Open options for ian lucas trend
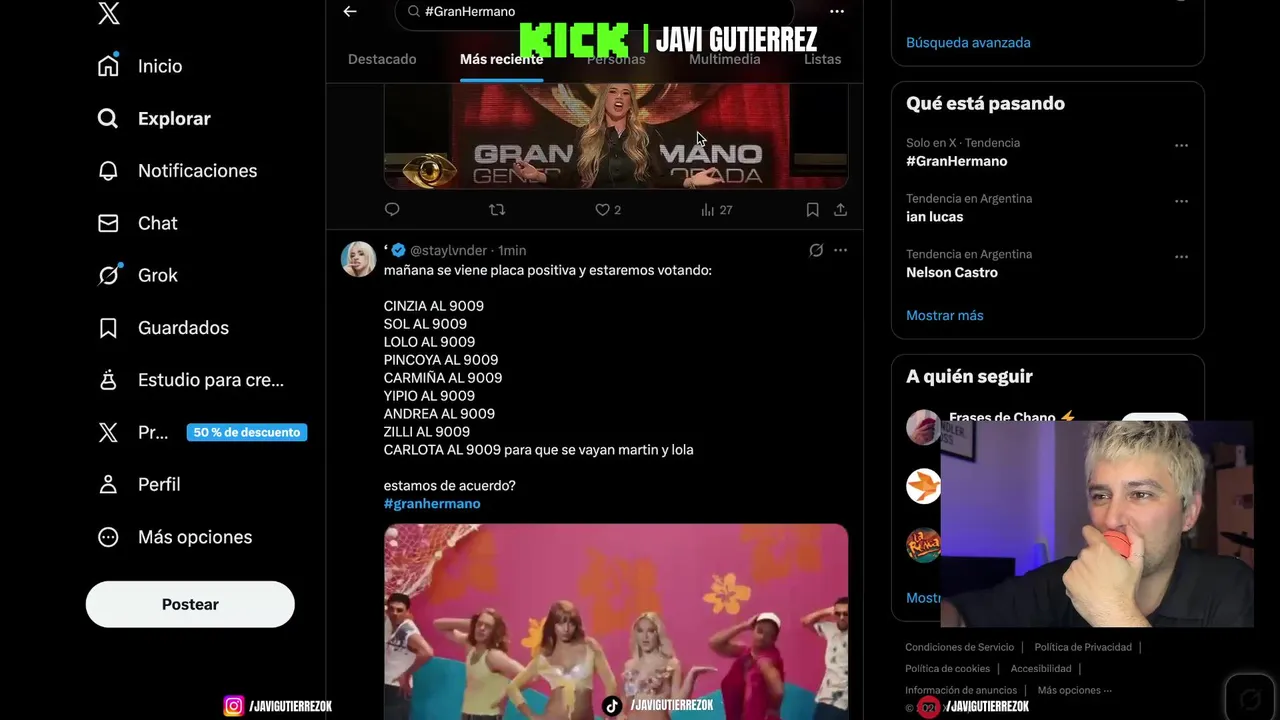The image size is (1280, 720). tap(1181, 201)
